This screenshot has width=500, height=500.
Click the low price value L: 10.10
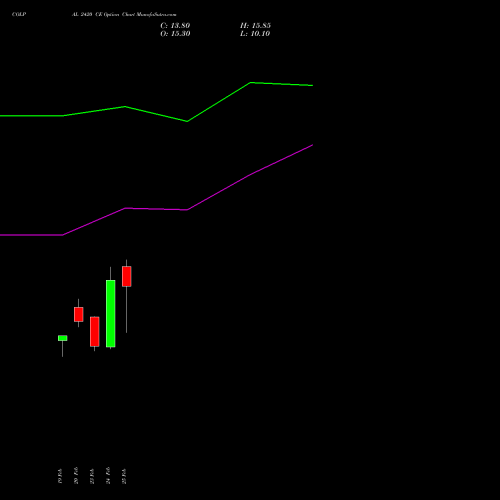[x=255, y=34]
